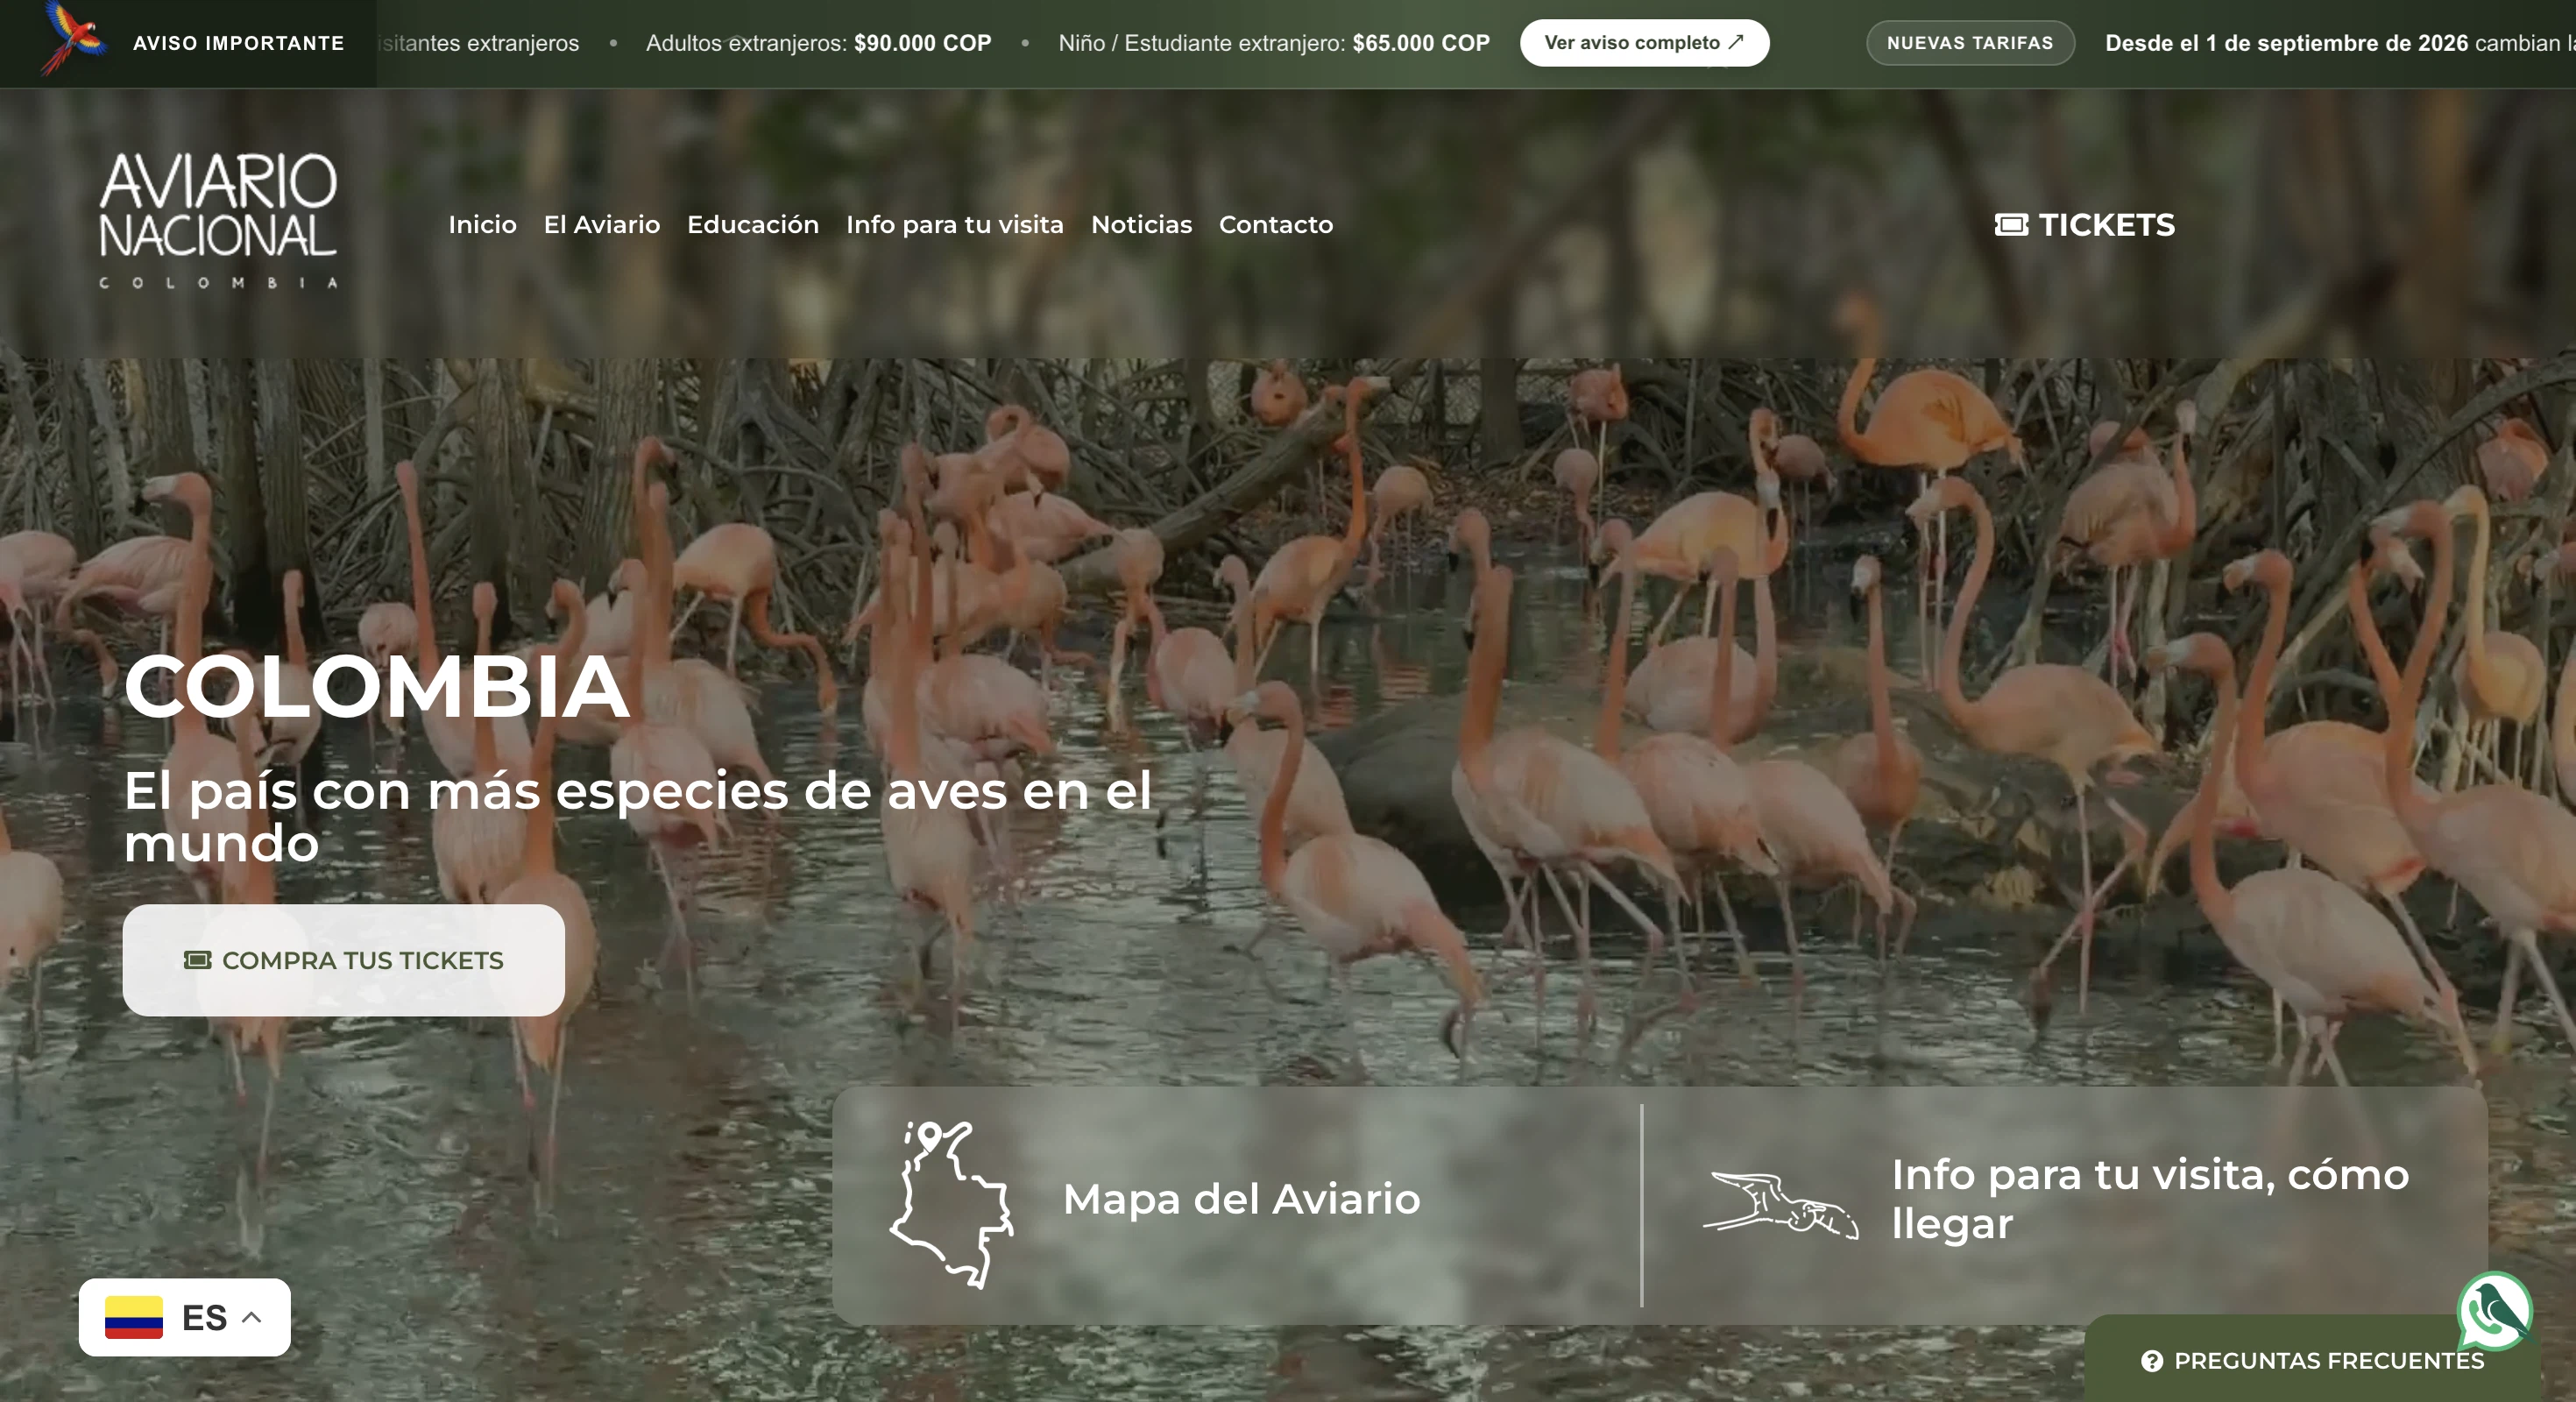Click 'Adultos extranjeros: $90.000 COP' text
The image size is (2576, 1402).
click(x=818, y=43)
